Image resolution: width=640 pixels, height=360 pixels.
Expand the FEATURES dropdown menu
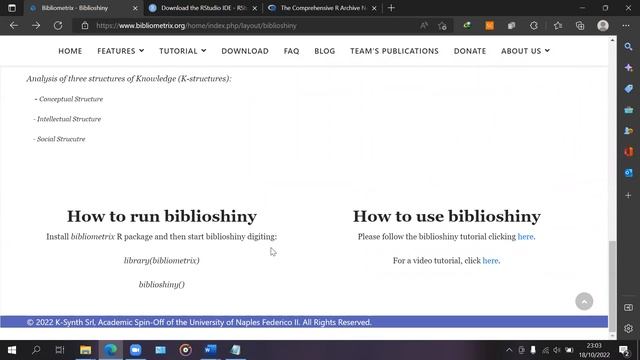tap(121, 51)
